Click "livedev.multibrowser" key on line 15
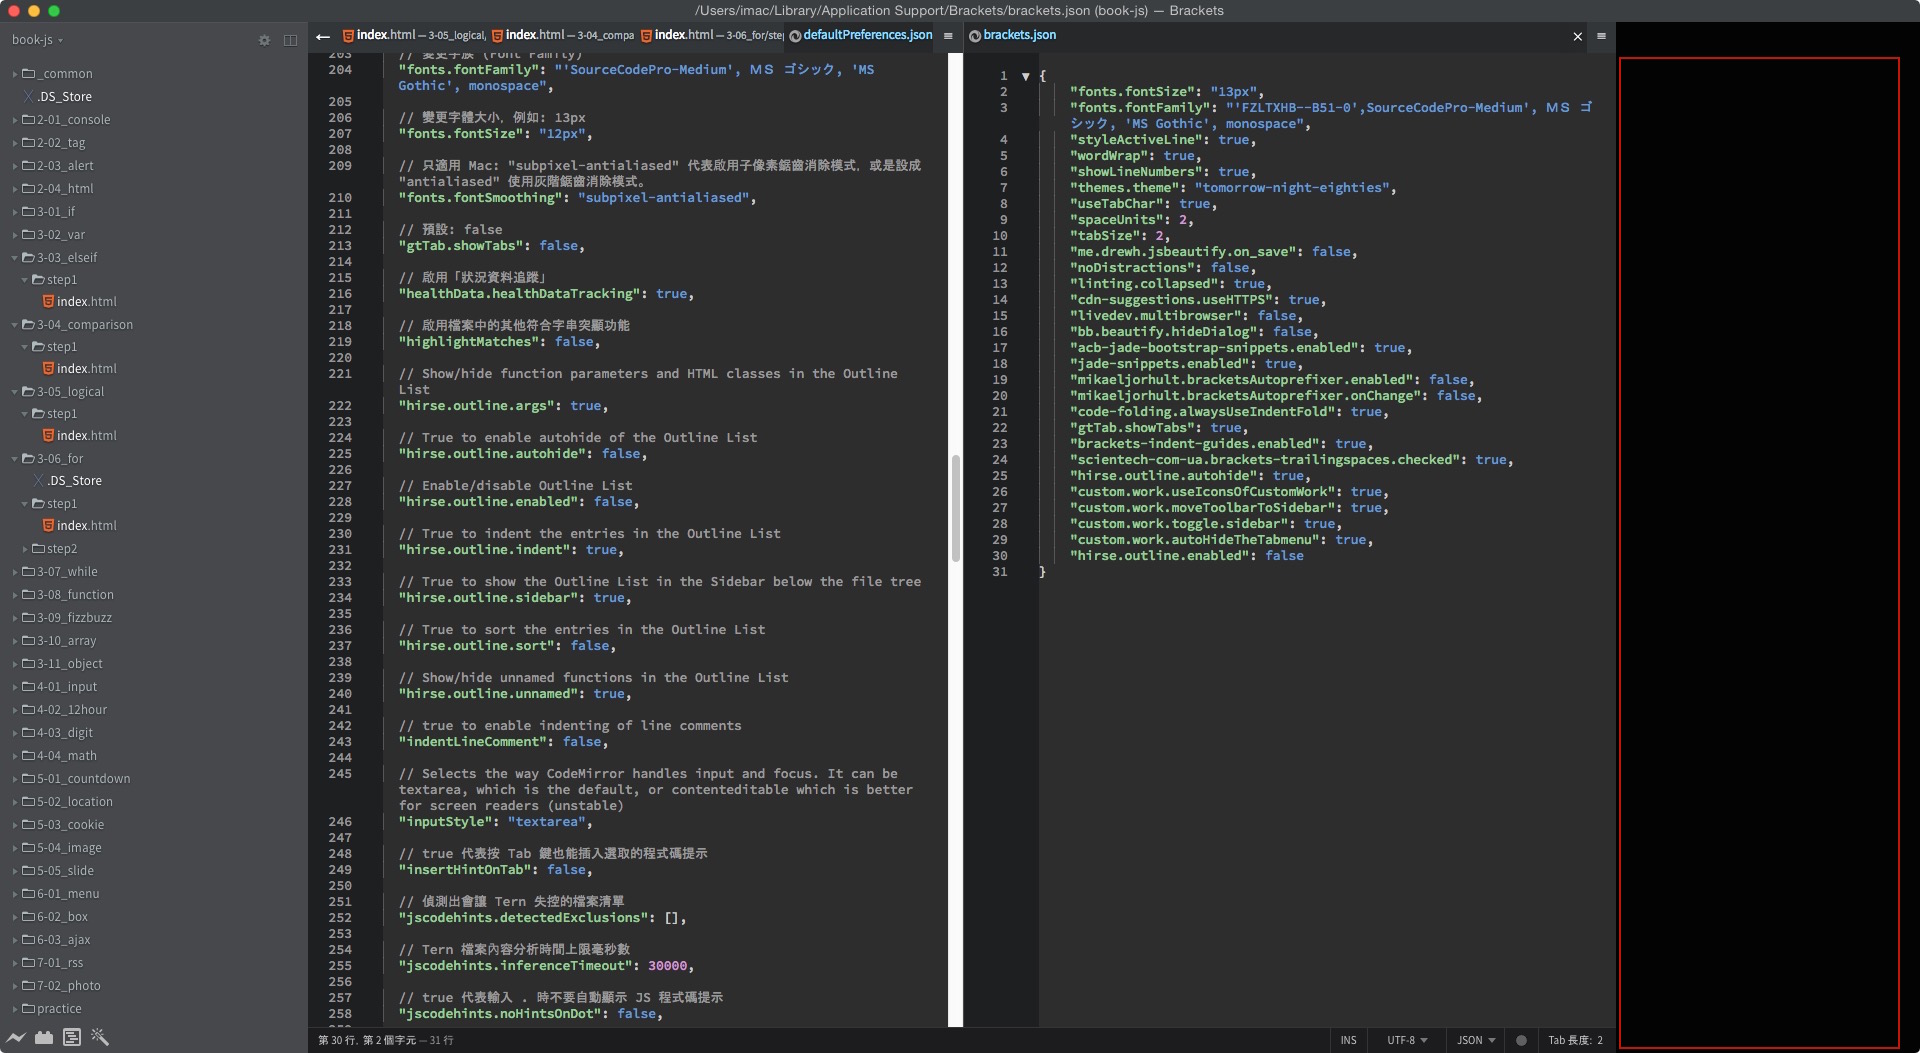 click(1155, 316)
